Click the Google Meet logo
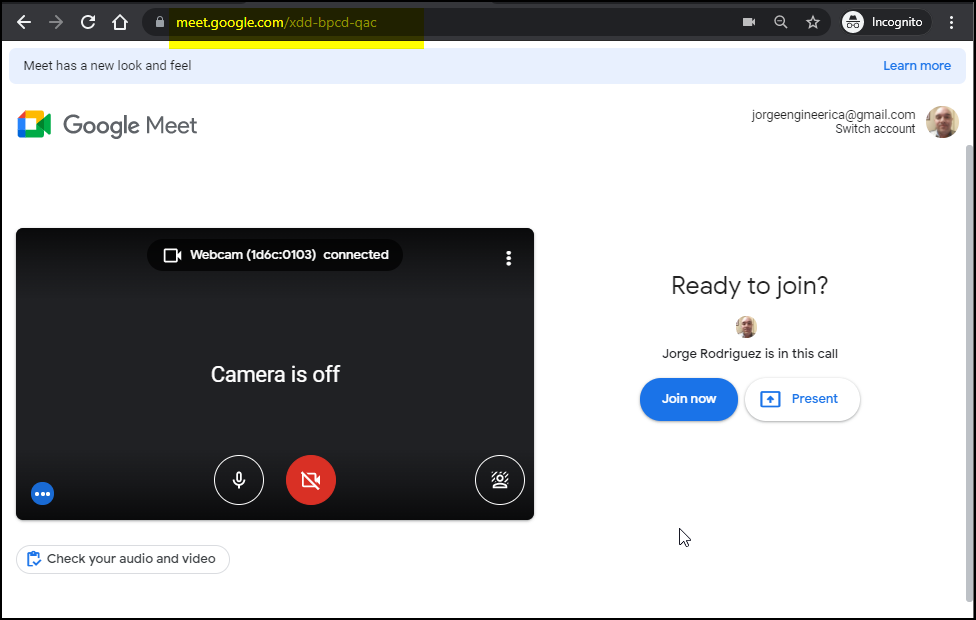 point(107,124)
